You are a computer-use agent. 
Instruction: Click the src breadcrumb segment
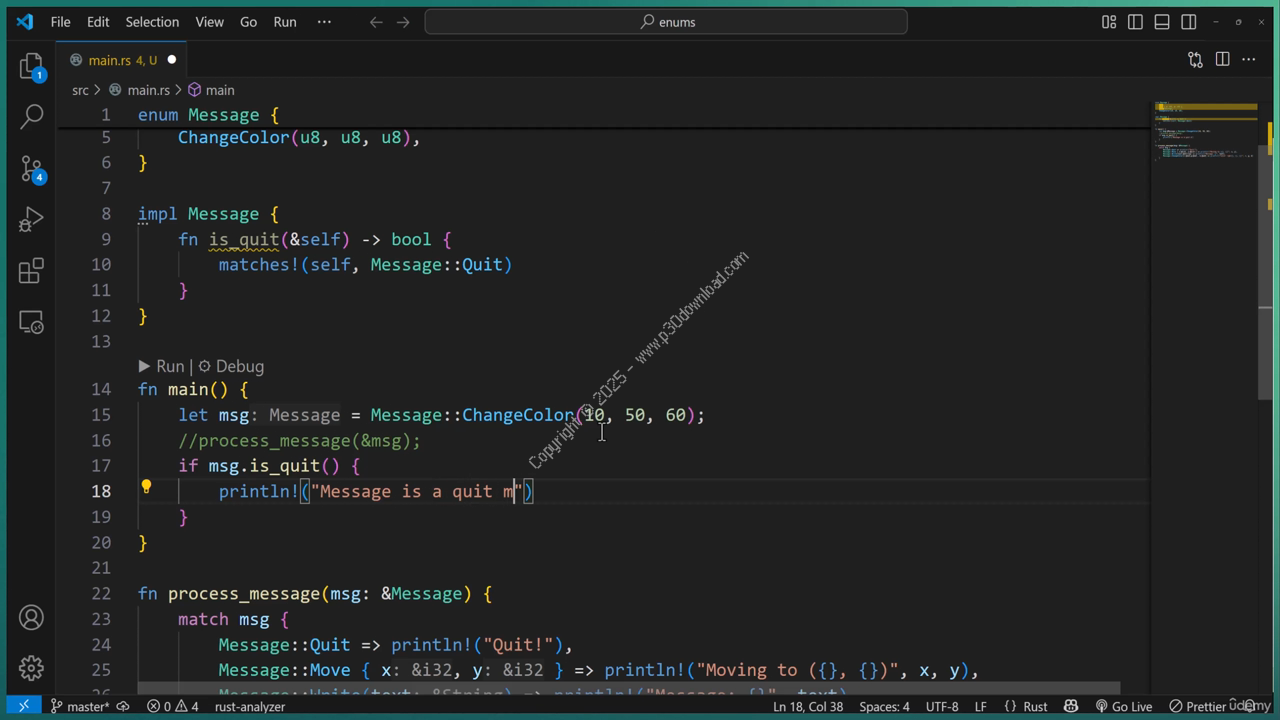pyautogui.click(x=80, y=90)
